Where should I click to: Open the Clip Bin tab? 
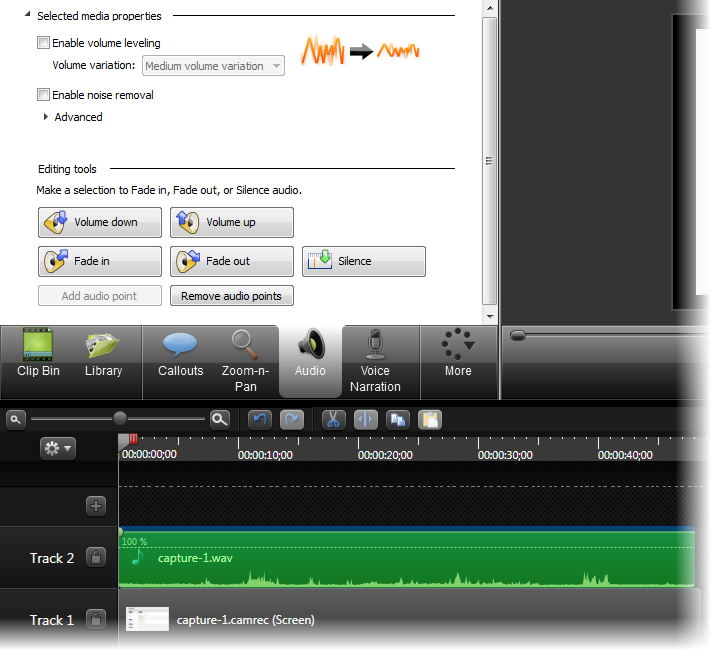tap(38, 356)
